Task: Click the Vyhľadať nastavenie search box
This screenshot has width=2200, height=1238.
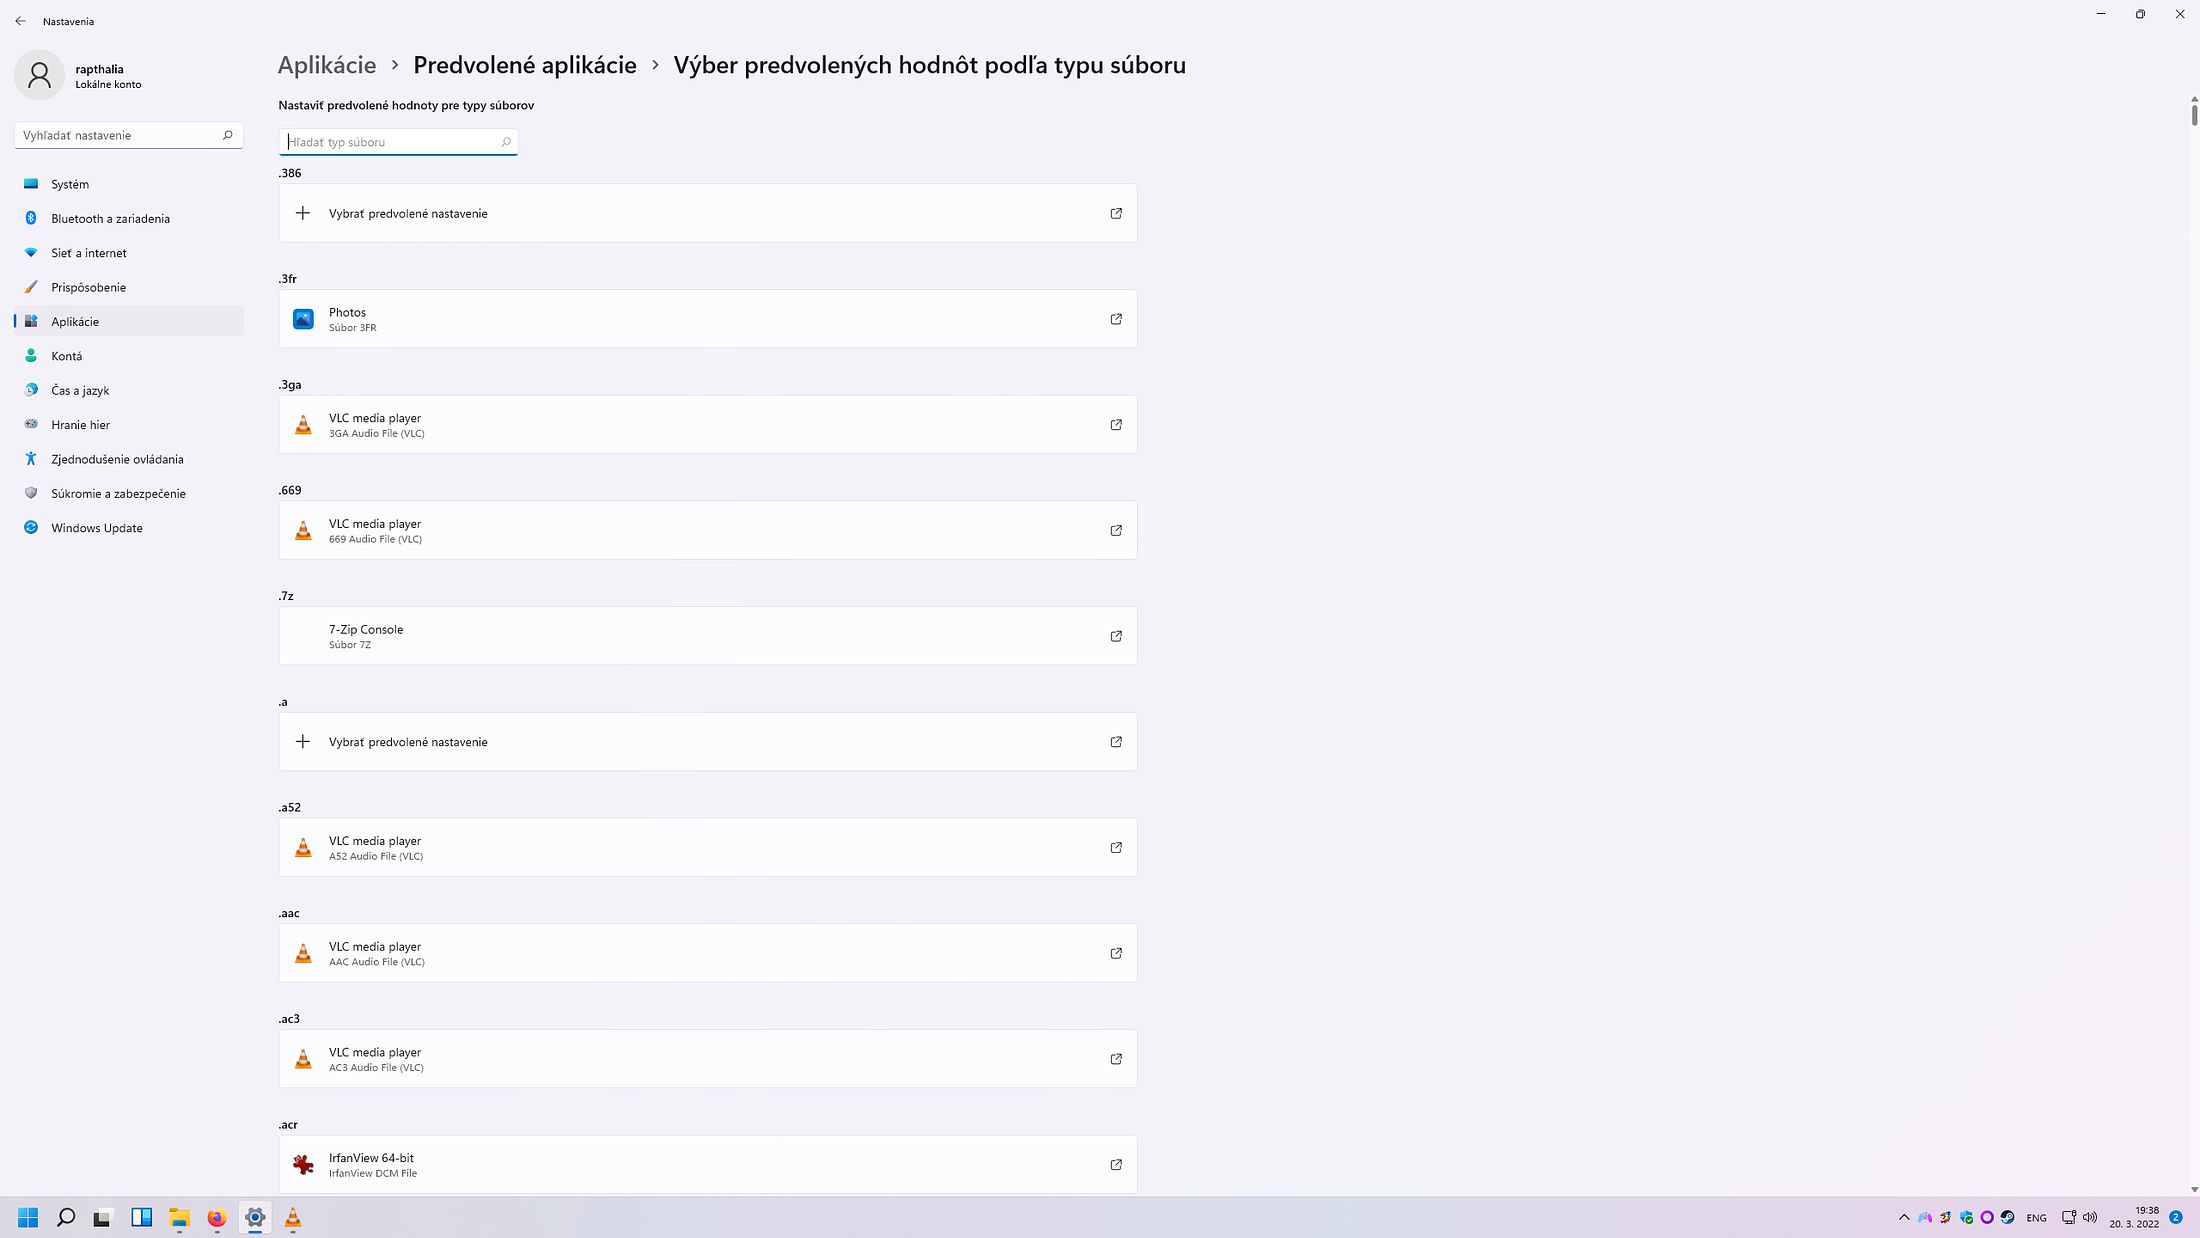Action: point(129,135)
